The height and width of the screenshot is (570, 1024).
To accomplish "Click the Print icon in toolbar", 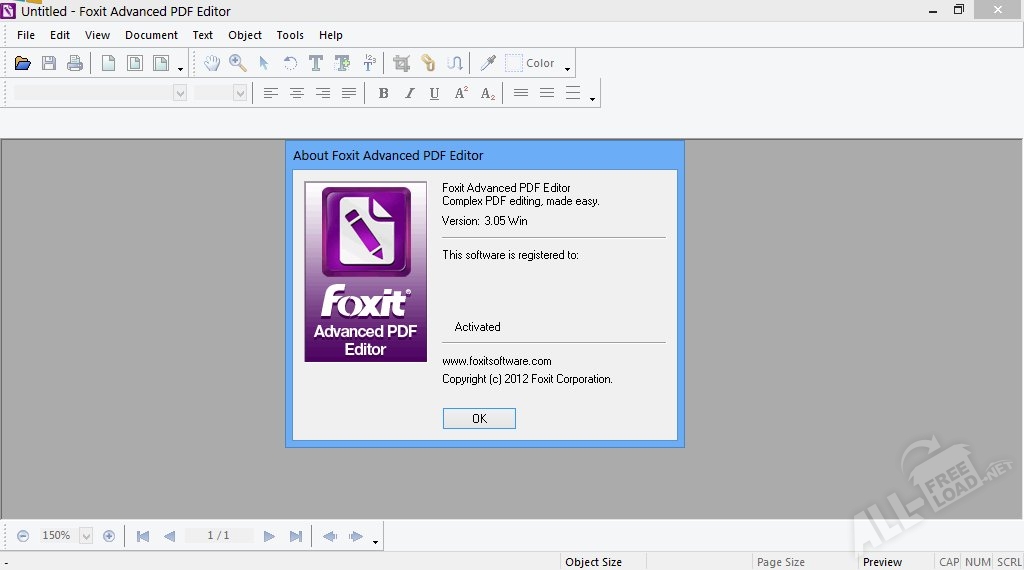I will [75, 63].
